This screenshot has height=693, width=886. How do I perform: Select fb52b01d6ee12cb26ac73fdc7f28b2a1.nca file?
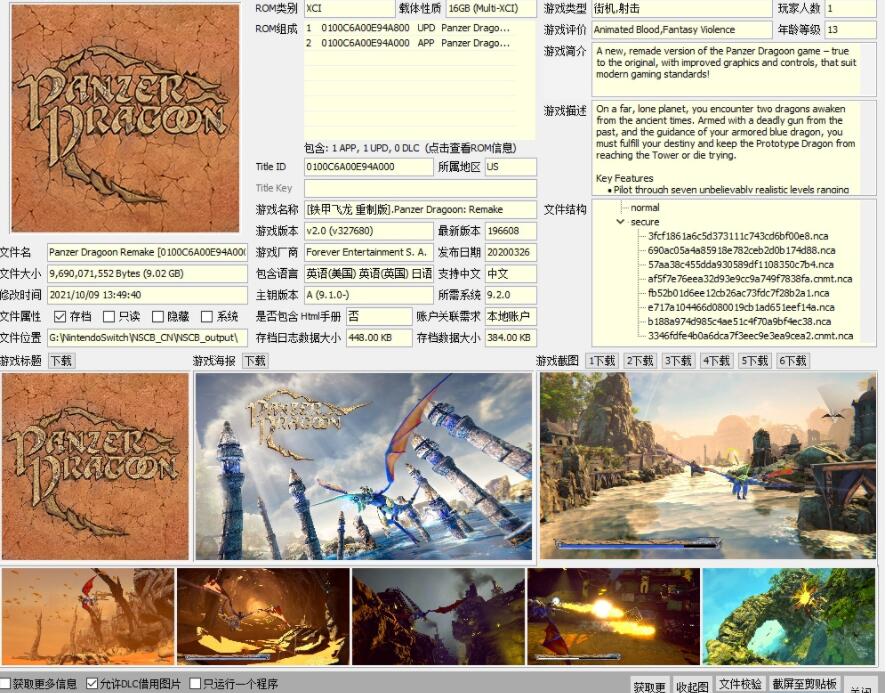[738, 293]
